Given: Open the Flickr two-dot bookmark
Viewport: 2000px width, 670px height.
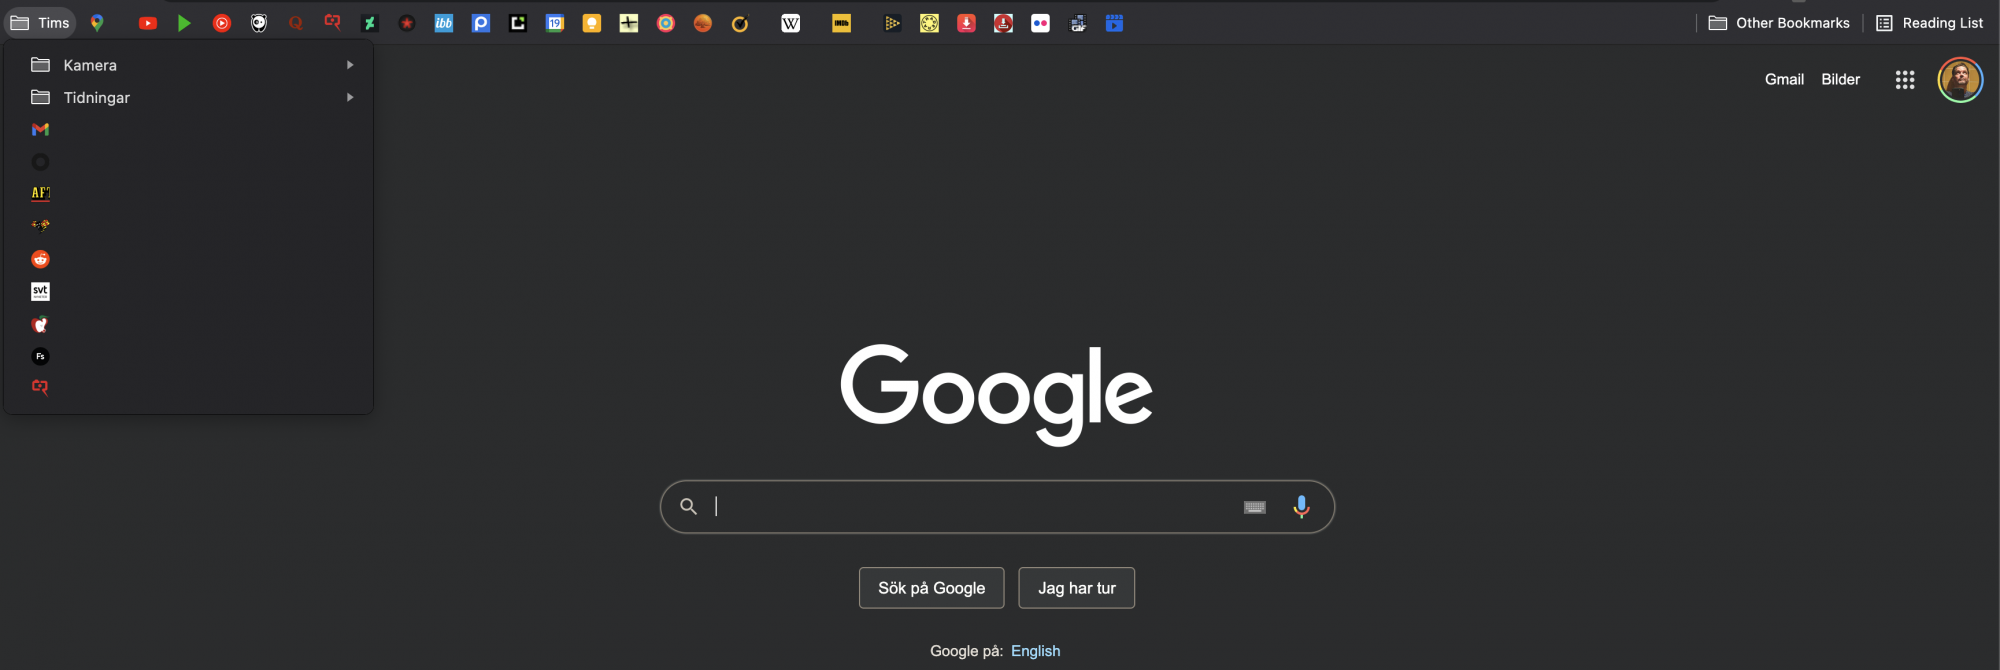Looking at the screenshot, I should [x=1041, y=23].
